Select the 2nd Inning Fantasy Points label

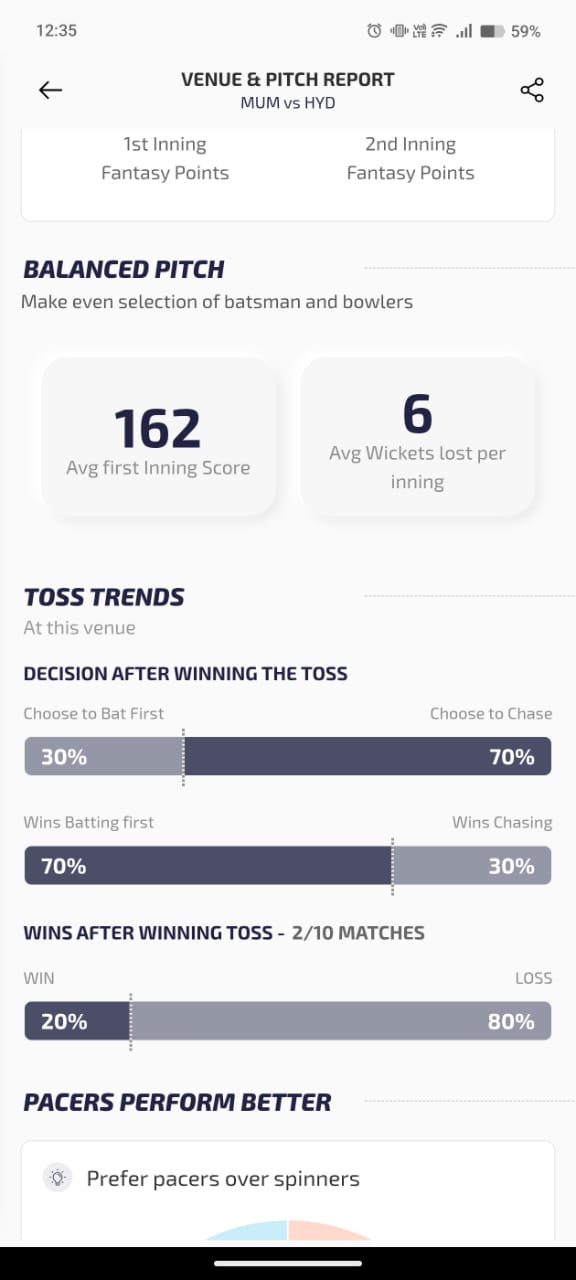point(410,158)
